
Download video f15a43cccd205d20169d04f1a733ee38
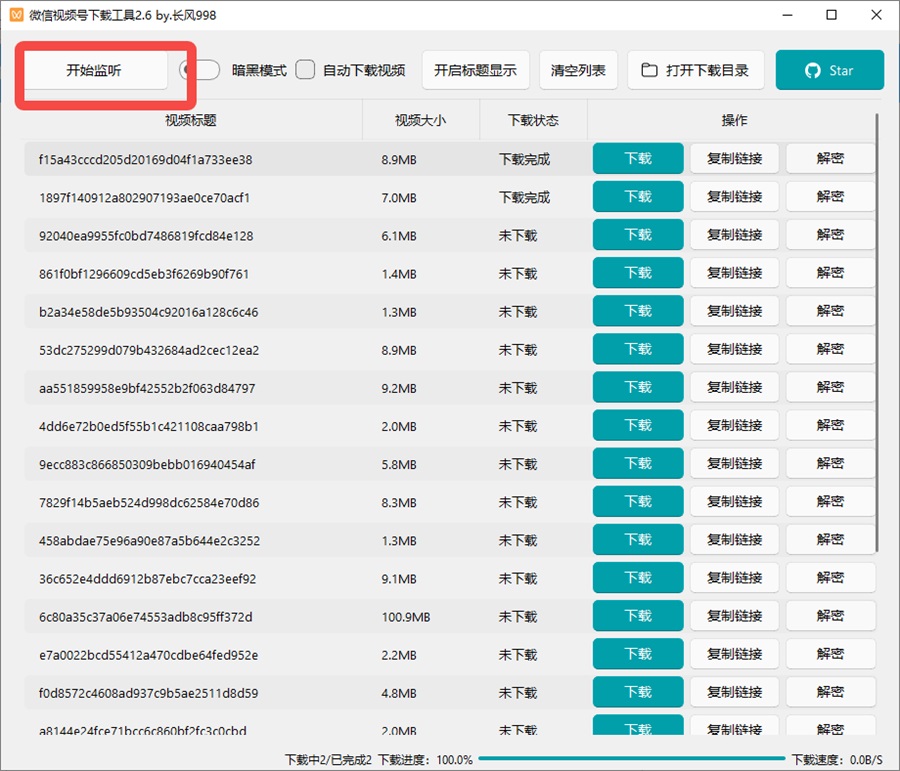click(638, 158)
